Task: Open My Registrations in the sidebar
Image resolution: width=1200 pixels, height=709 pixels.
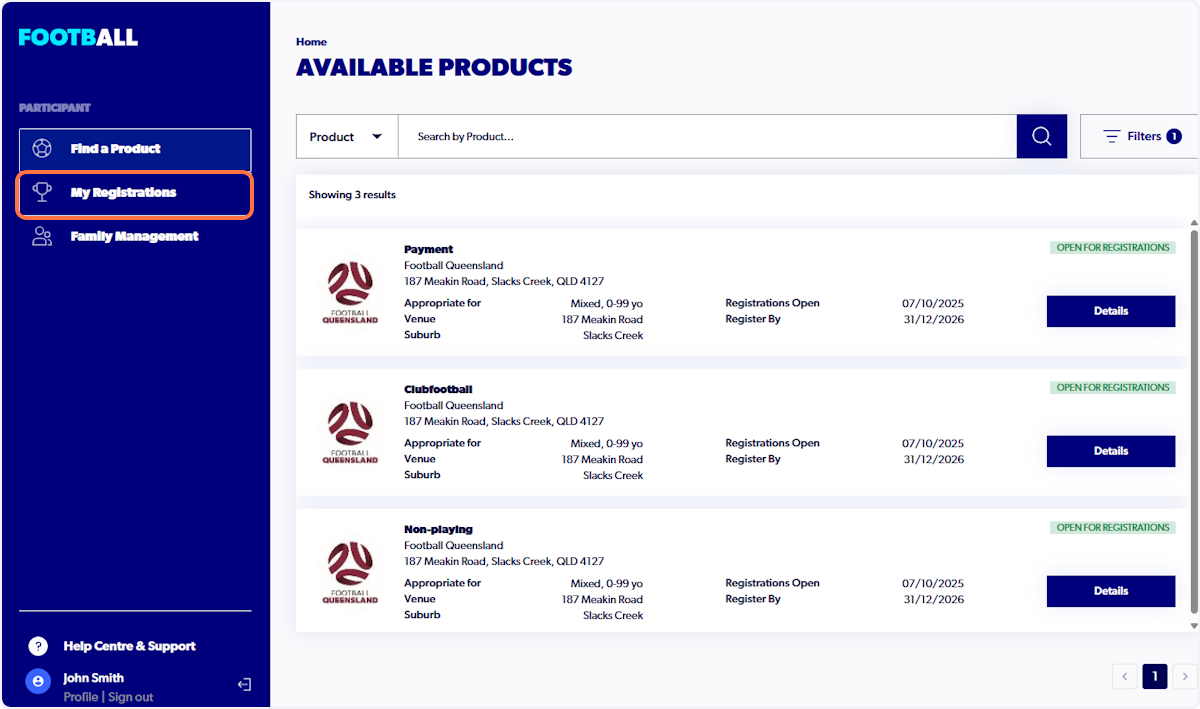Action: point(135,193)
